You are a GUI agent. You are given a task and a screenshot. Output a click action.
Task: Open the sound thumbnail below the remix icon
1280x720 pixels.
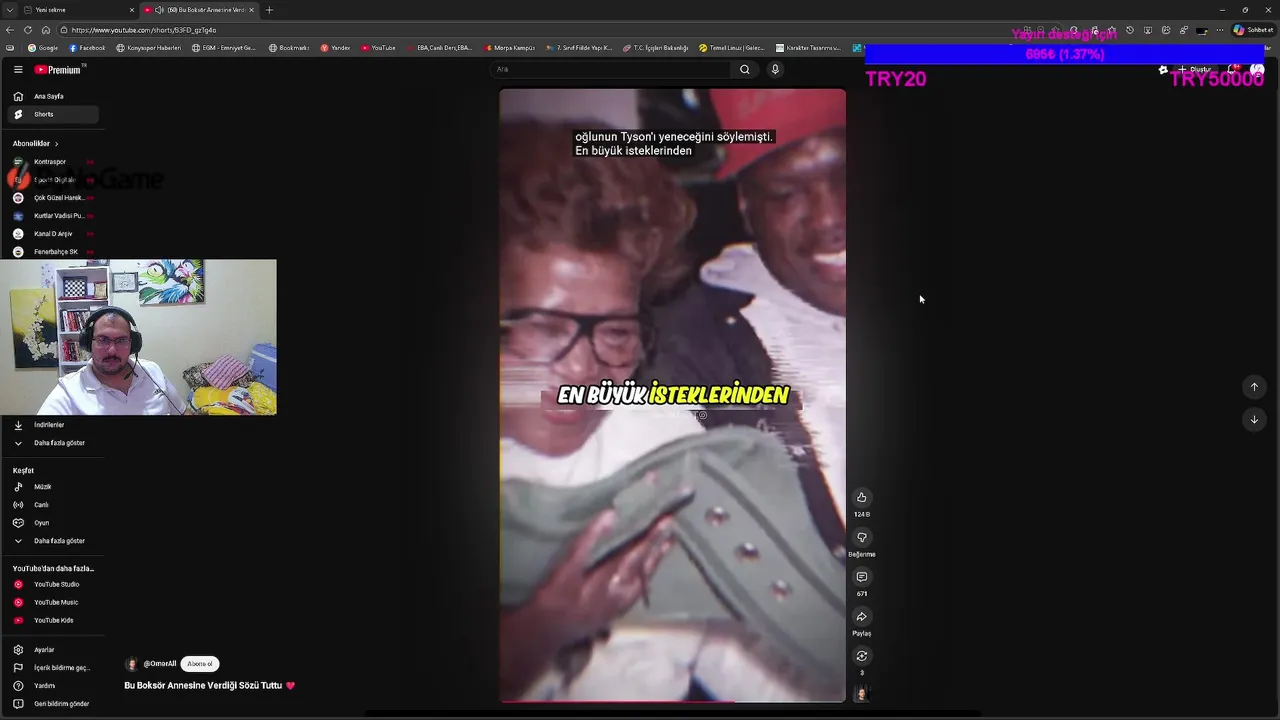click(x=861, y=693)
